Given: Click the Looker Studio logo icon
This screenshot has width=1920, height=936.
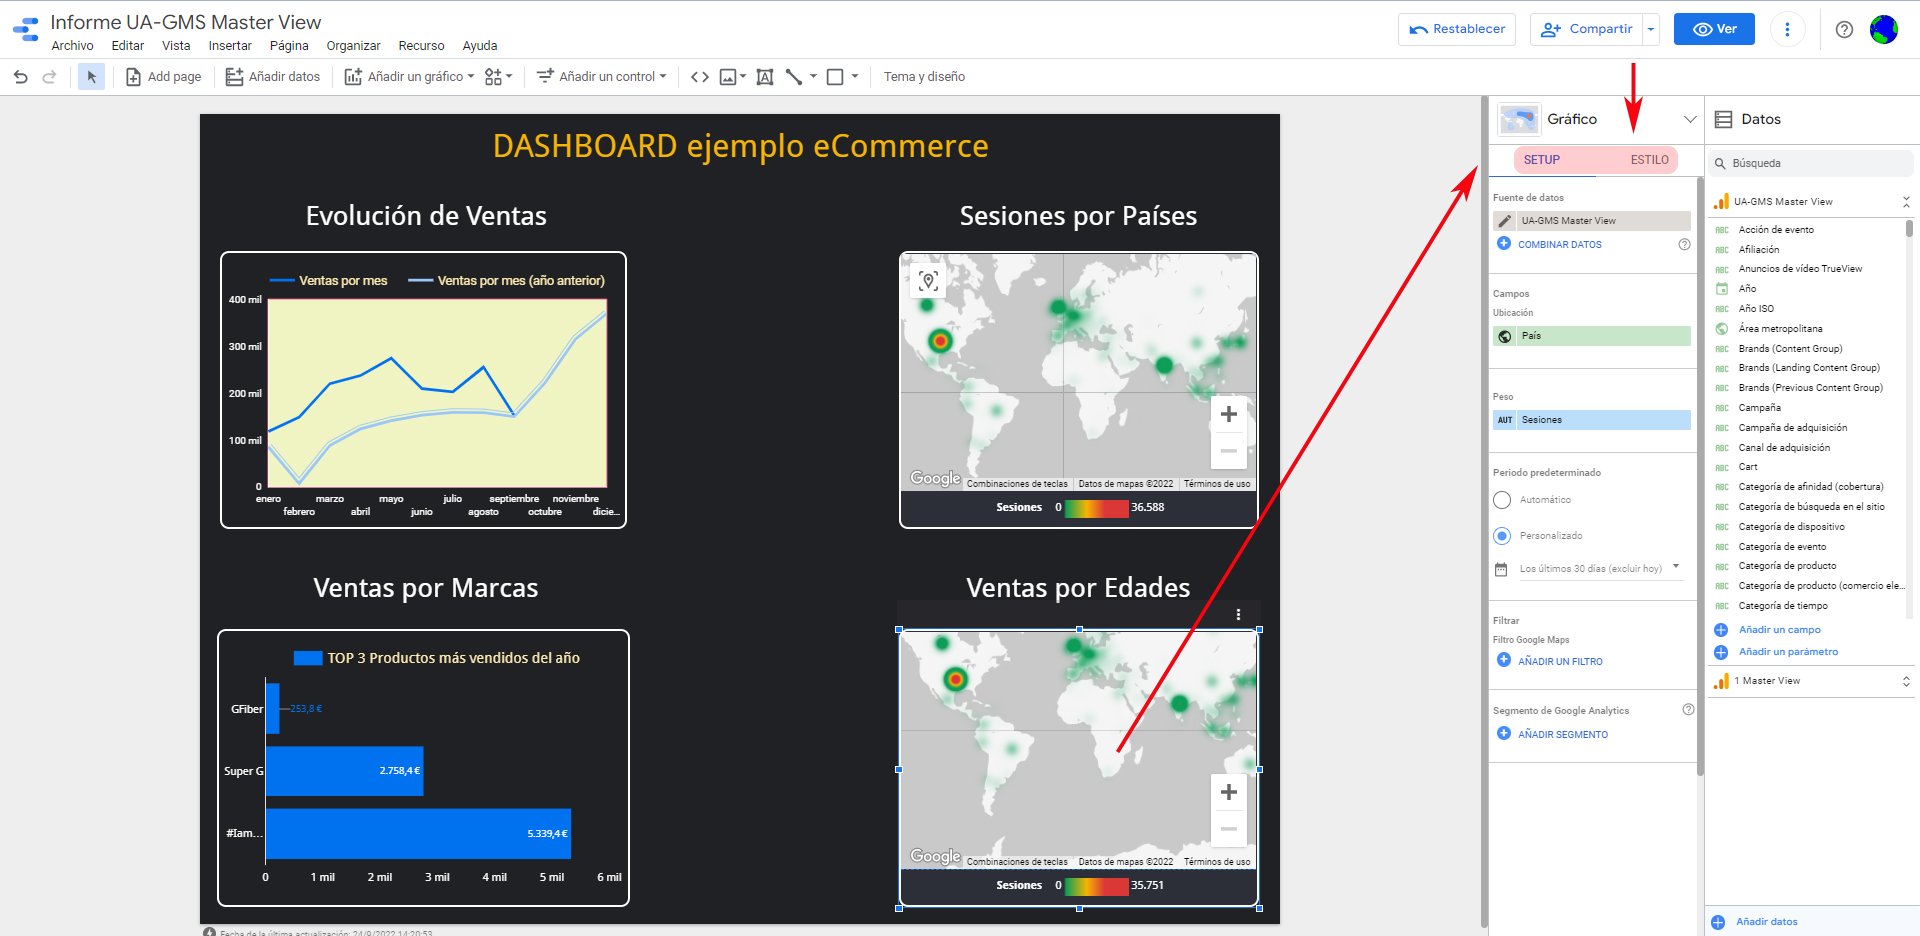Looking at the screenshot, I should 26,30.
